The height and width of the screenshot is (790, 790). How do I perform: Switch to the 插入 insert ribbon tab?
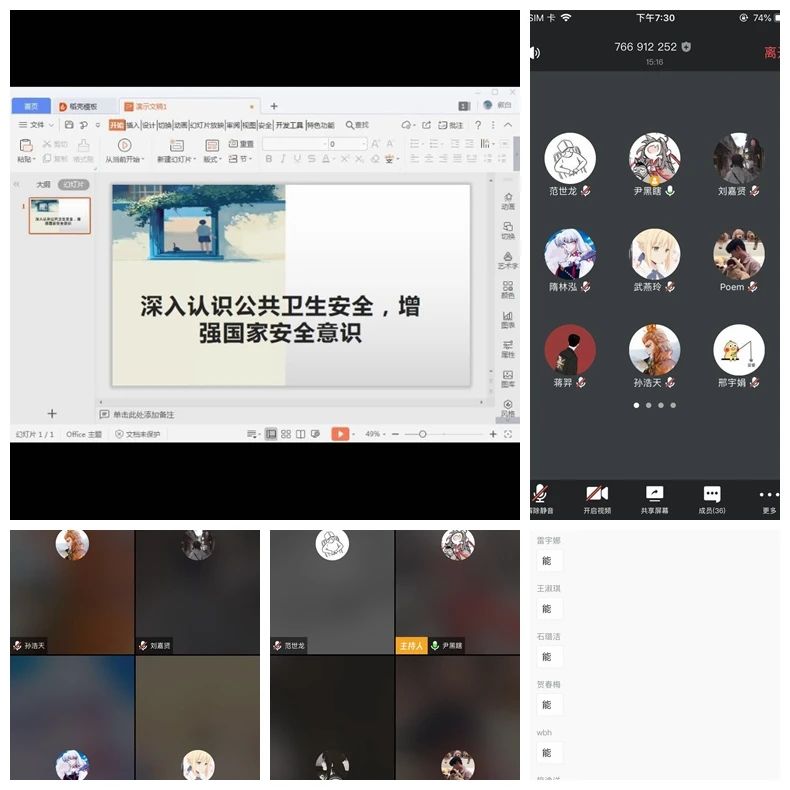[132, 125]
